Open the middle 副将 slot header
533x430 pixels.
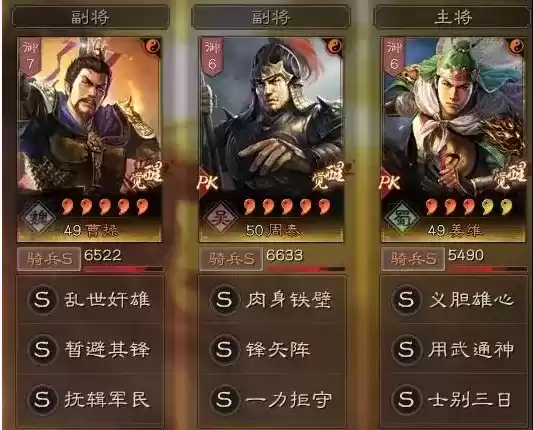click(x=271, y=17)
